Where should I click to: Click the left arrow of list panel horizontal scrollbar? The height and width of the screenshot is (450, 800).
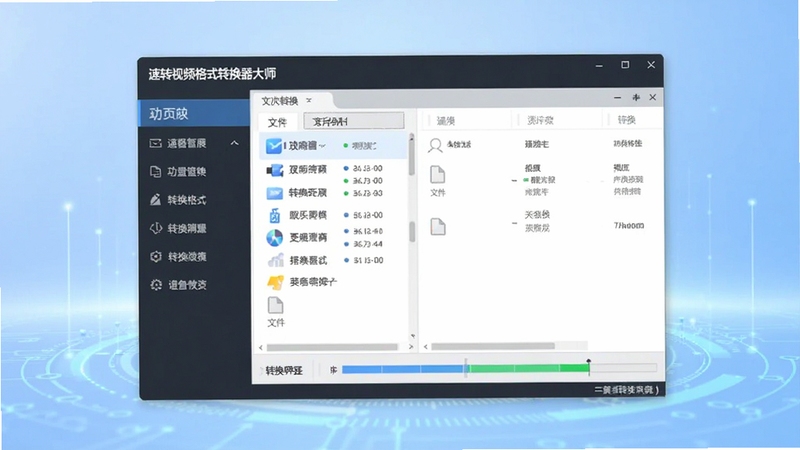[x=261, y=347]
